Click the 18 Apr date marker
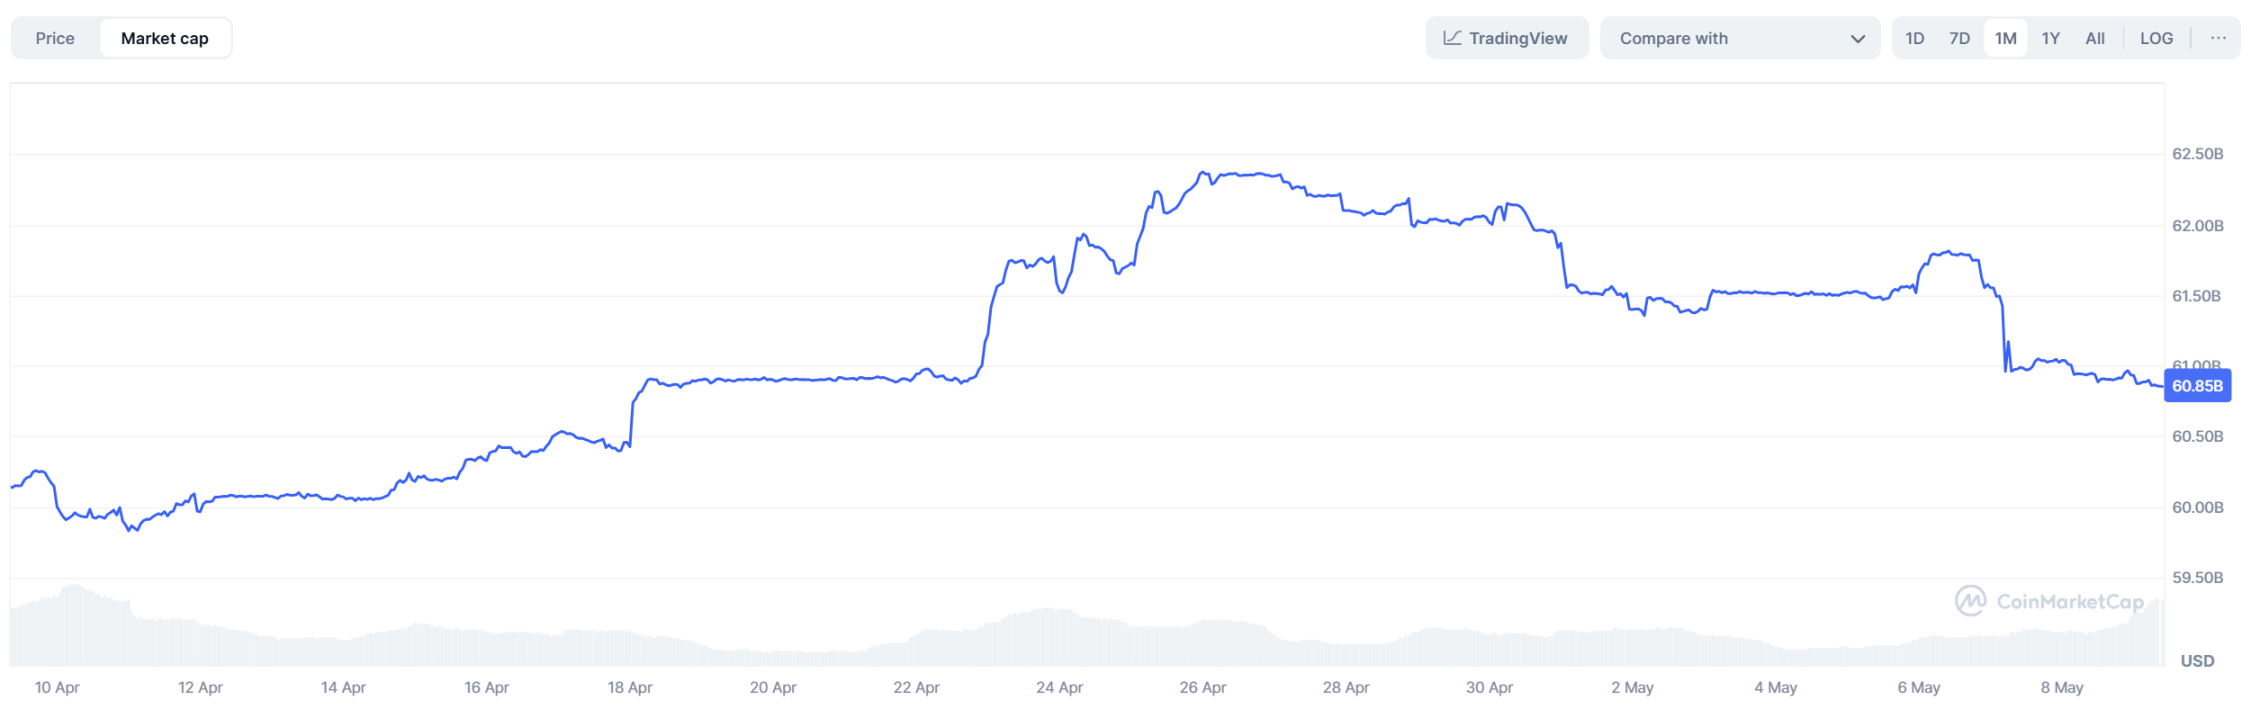This screenshot has width=2260, height=727. pos(630,687)
